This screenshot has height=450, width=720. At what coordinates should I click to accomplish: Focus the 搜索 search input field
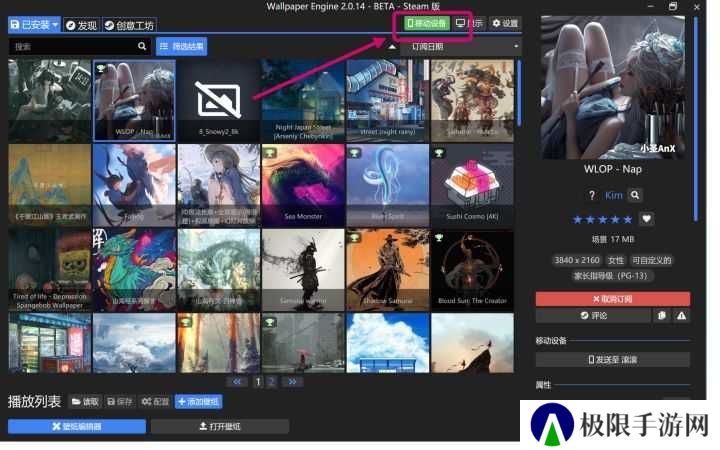(x=74, y=46)
